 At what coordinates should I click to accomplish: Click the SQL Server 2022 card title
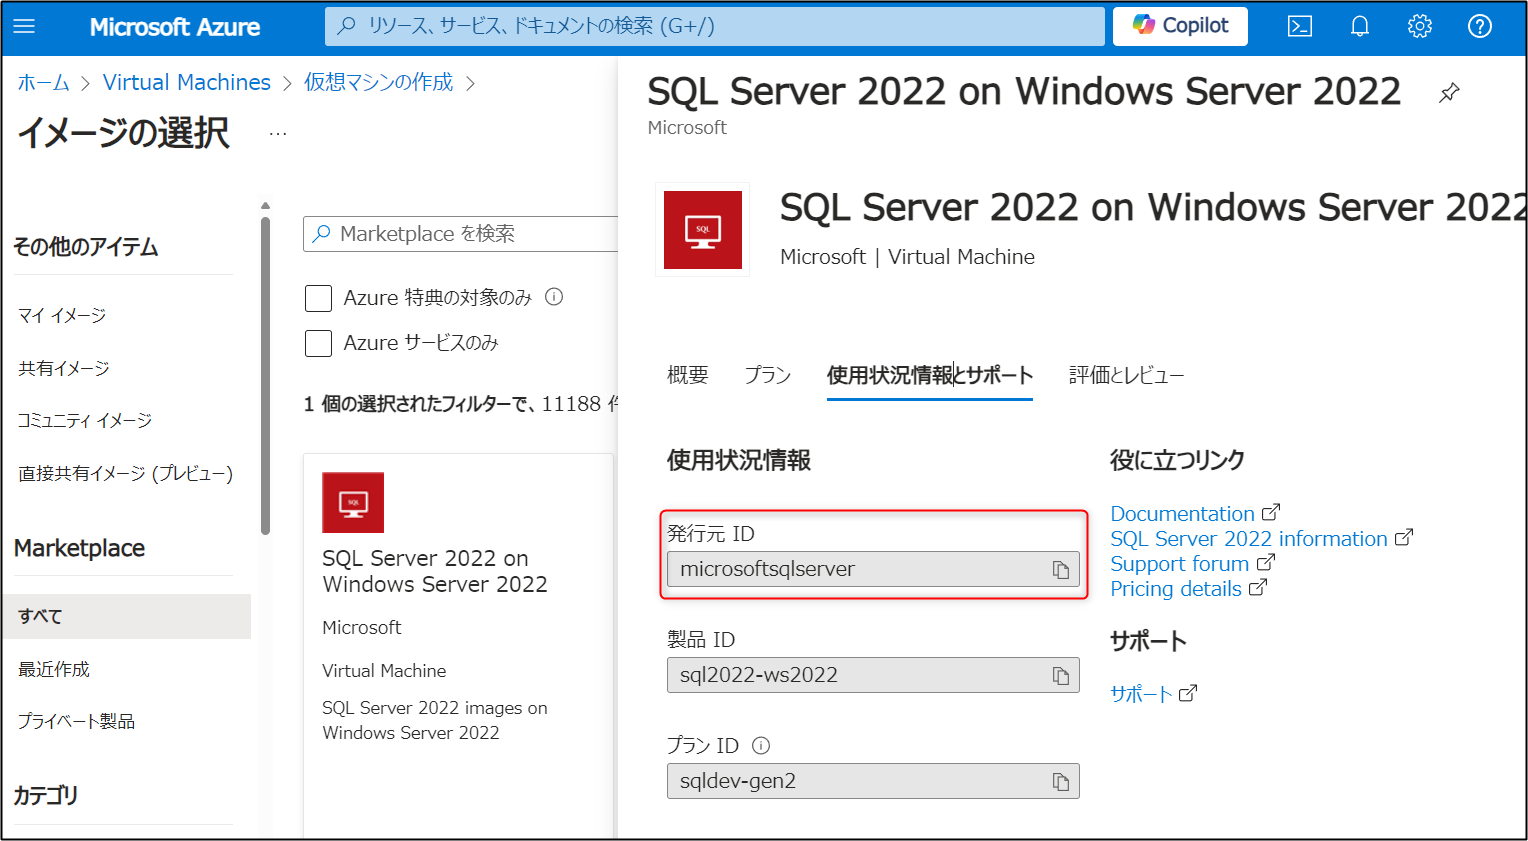(x=434, y=571)
